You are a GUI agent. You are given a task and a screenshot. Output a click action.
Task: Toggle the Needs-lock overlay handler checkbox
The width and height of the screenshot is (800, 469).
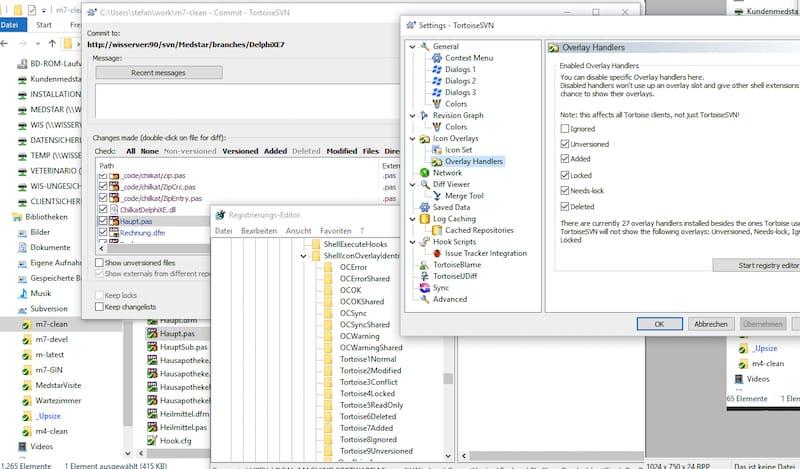click(564, 190)
